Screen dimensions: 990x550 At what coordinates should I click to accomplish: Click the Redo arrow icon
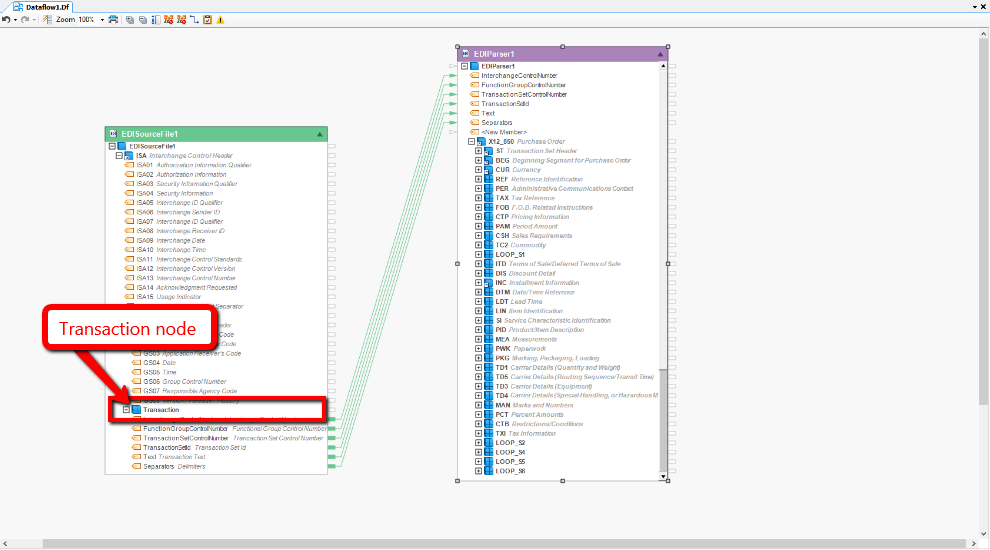[x=25, y=20]
